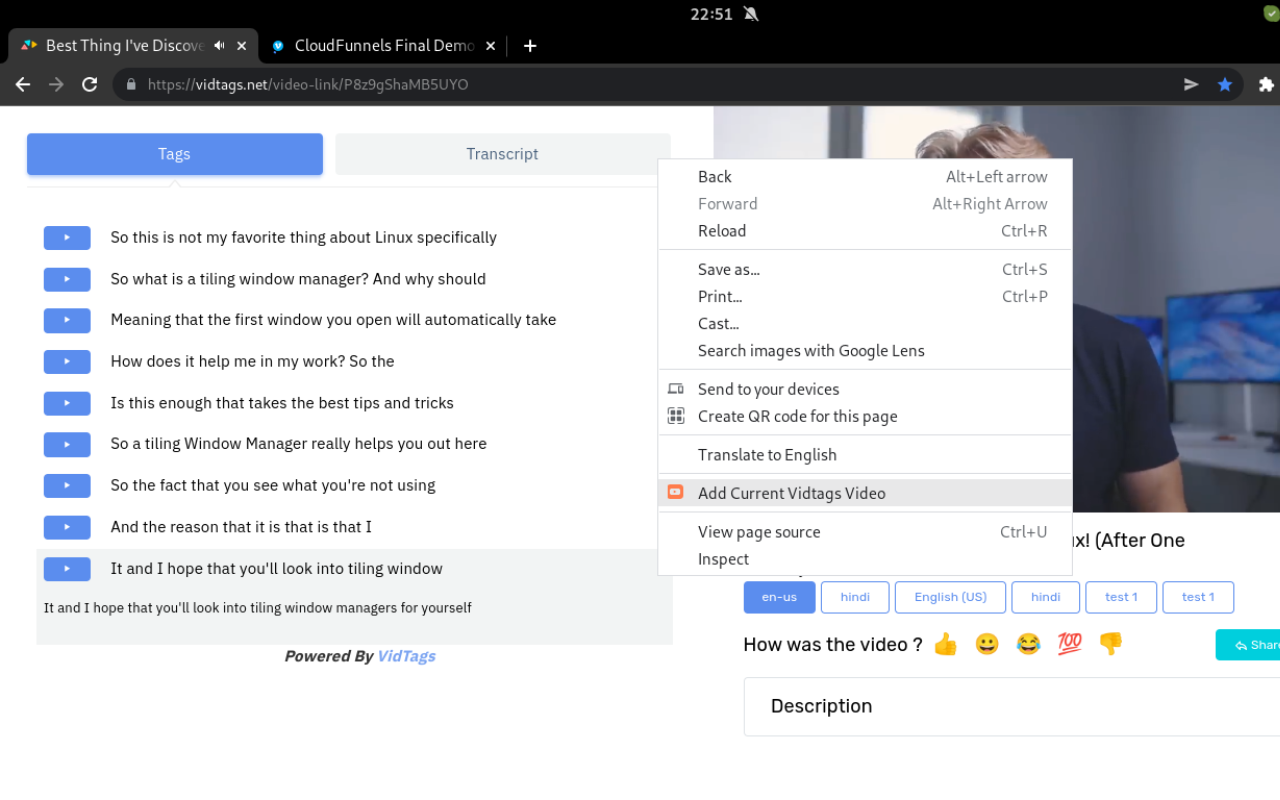React with the thumbs up emoji
1280x800 pixels.
(945, 645)
